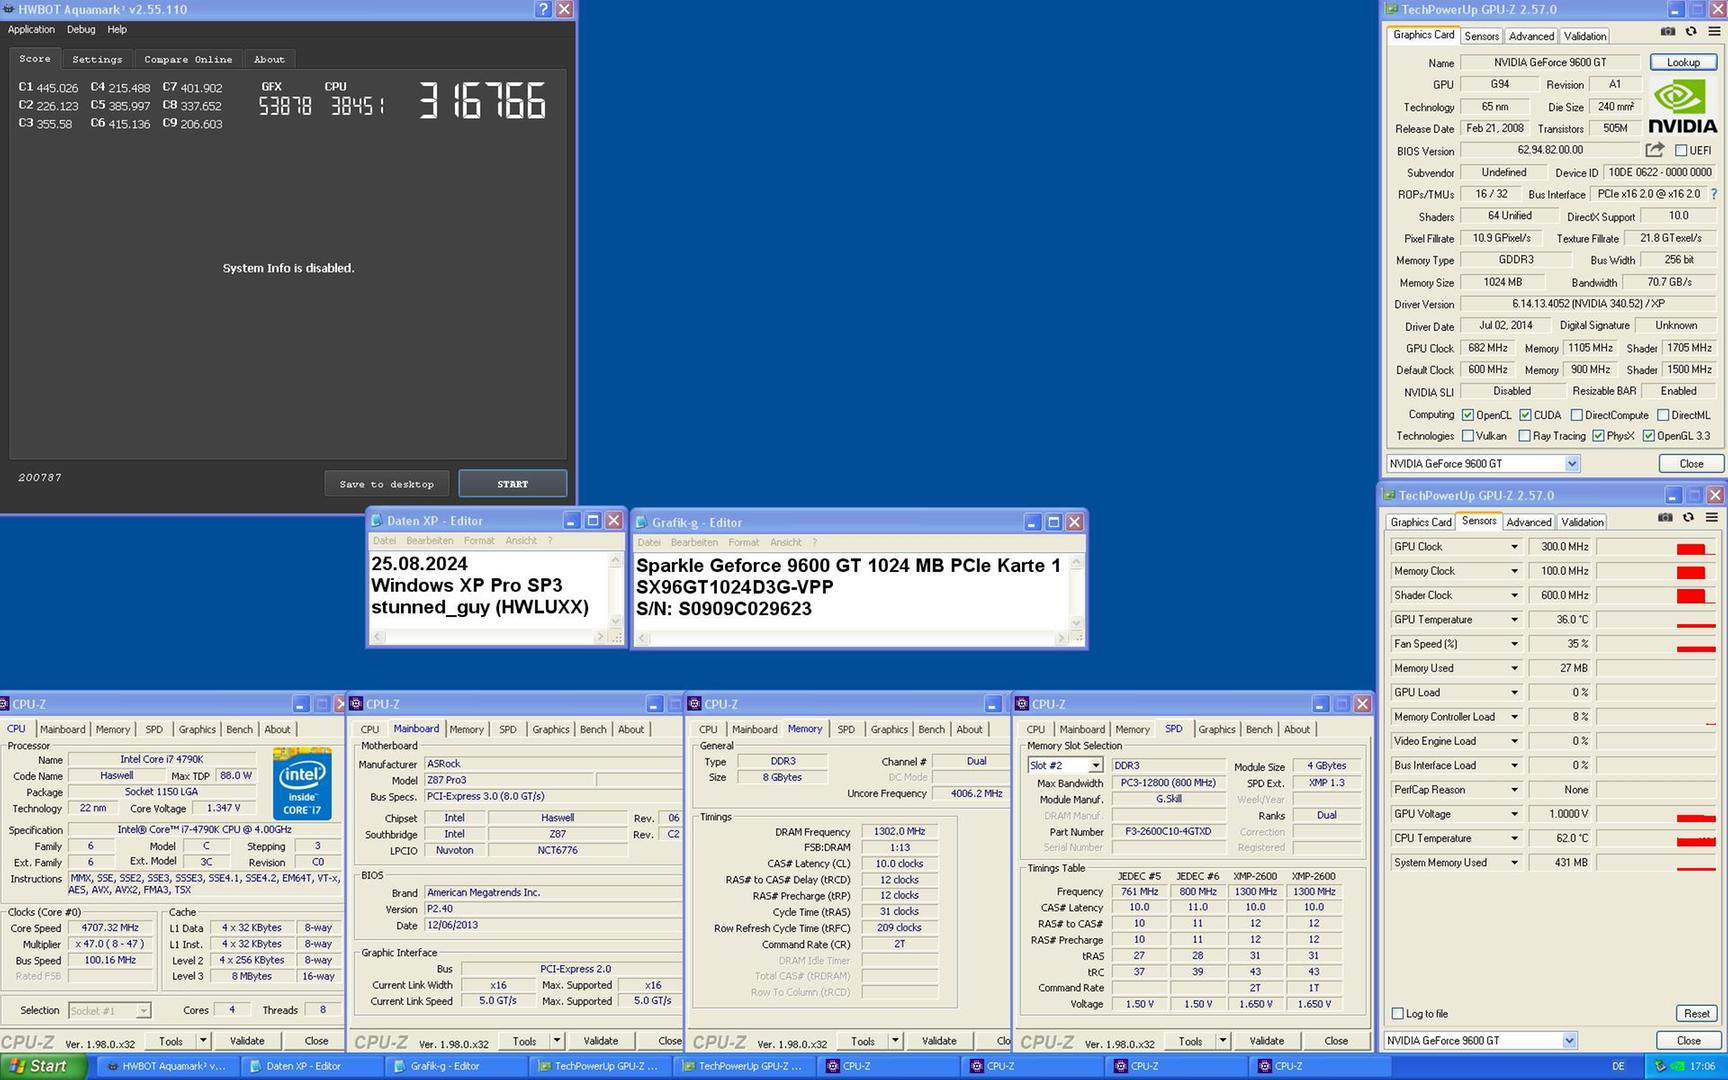This screenshot has width=1728, height=1080.
Task: Toggle the CUDA checkbox
Action: (x=1525, y=415)
